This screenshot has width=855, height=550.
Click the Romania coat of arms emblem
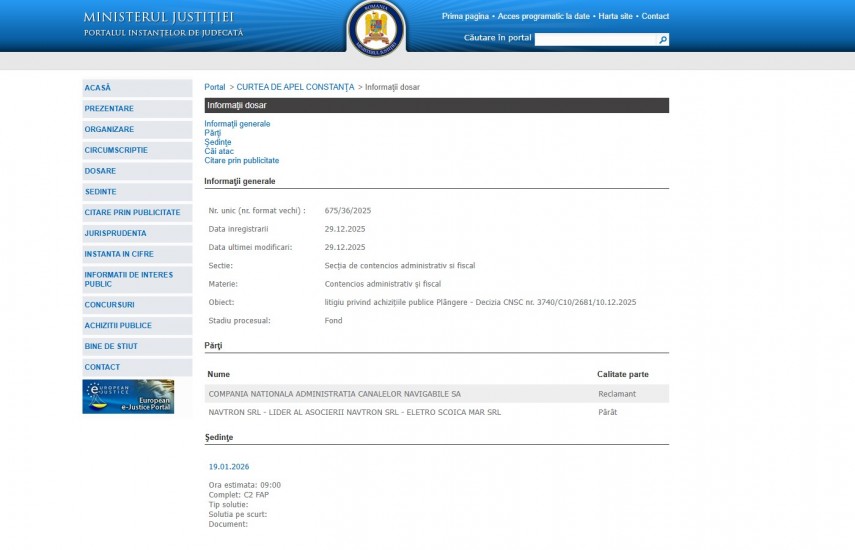point(376,27)
